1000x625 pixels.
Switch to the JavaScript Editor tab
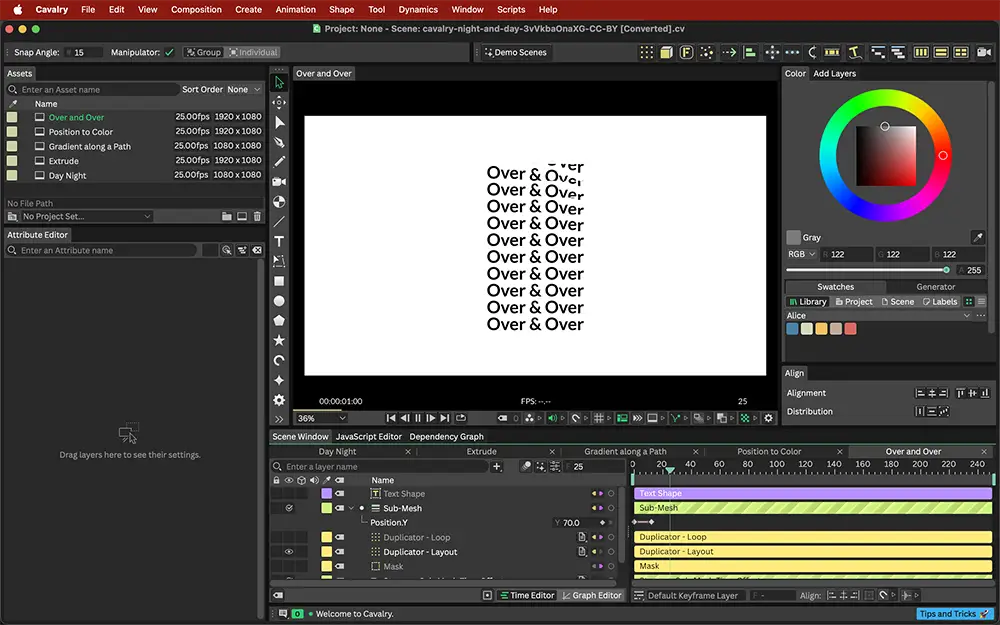point(369,437)
